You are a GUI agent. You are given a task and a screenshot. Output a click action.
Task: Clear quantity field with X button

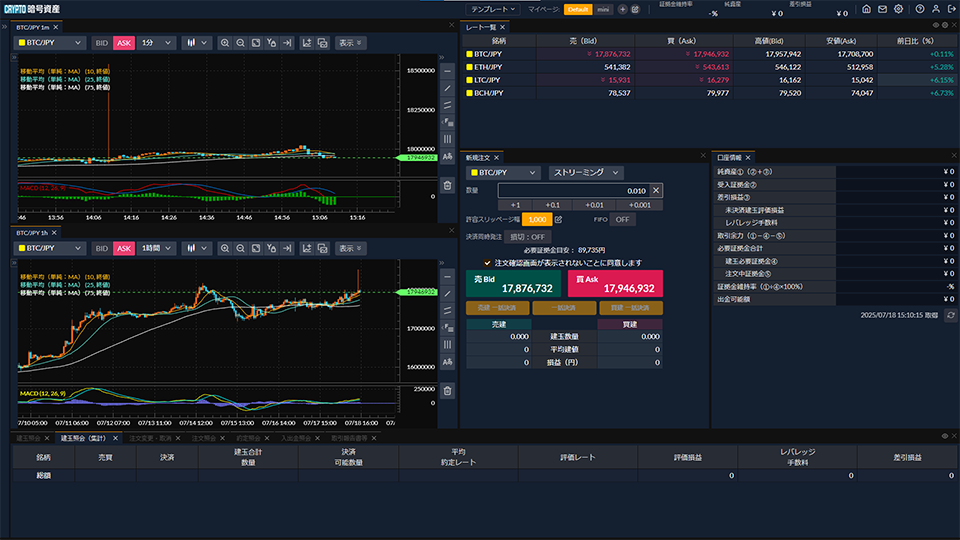point(656,190)
